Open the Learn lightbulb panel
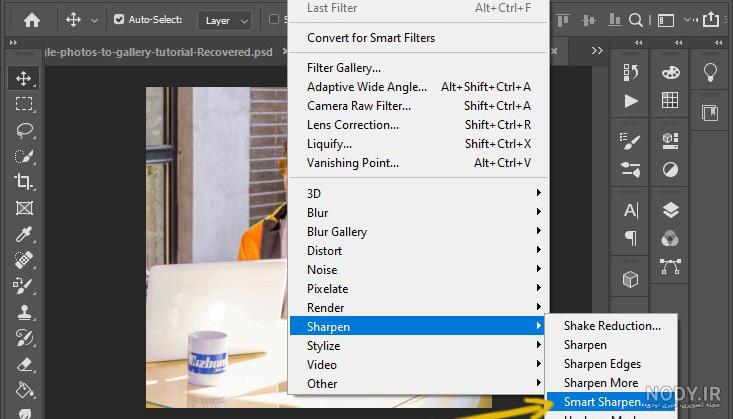 tap(710, 72)
